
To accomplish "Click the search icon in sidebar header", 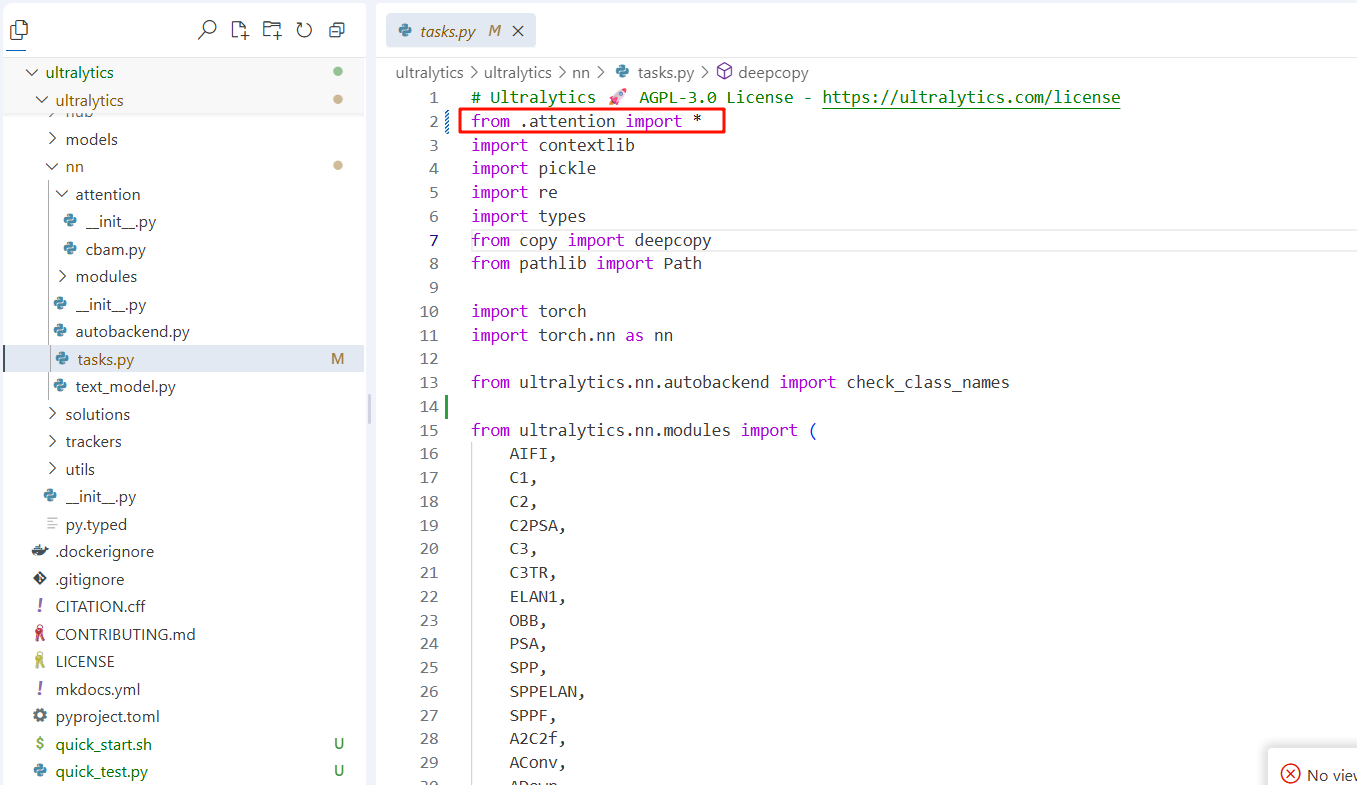I will (x=207, y=30).
